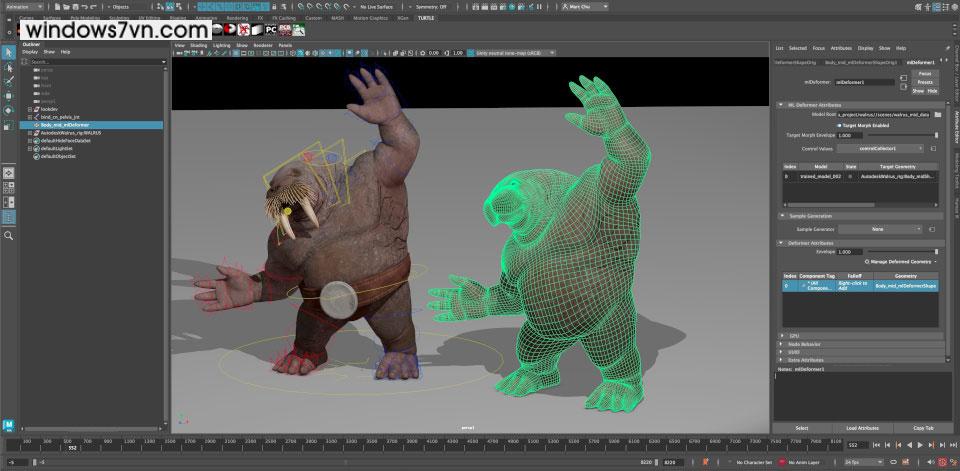Screen dimensions: 960x471
Task: Toggle visibility of lookdev node expand box
Action: pos(31,107)
